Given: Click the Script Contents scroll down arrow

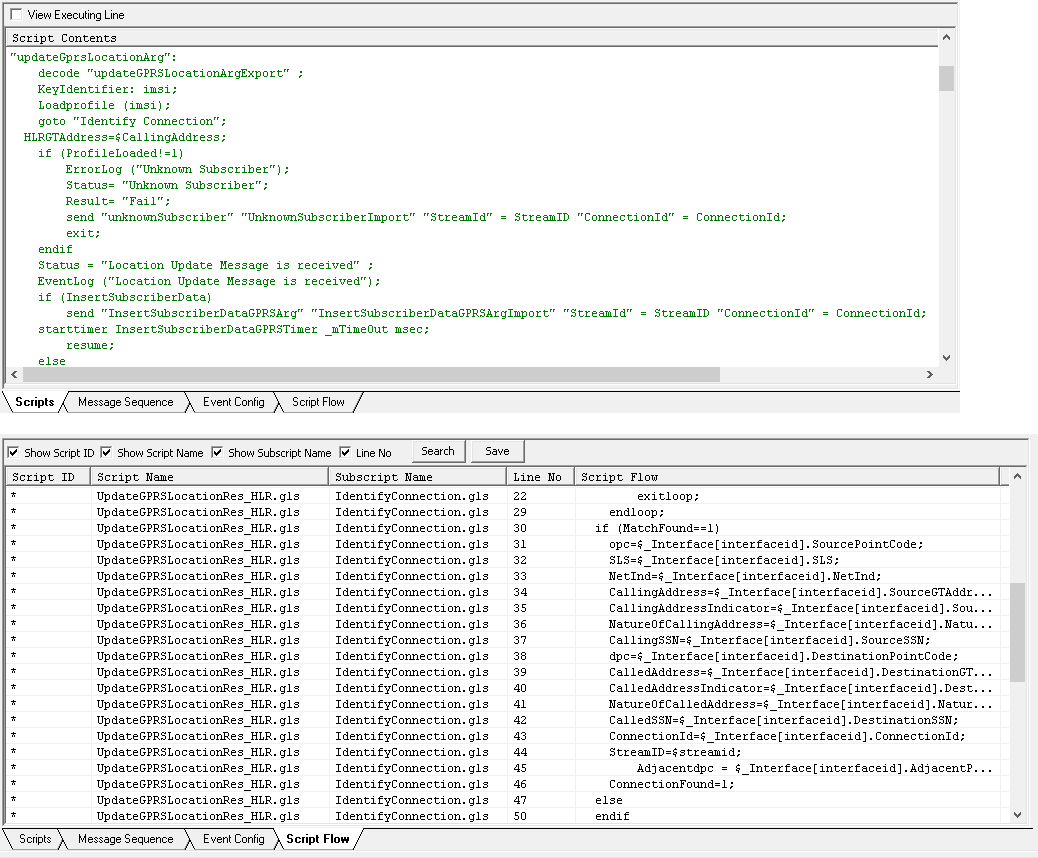Looking at the screenshot, I should 946,358.
